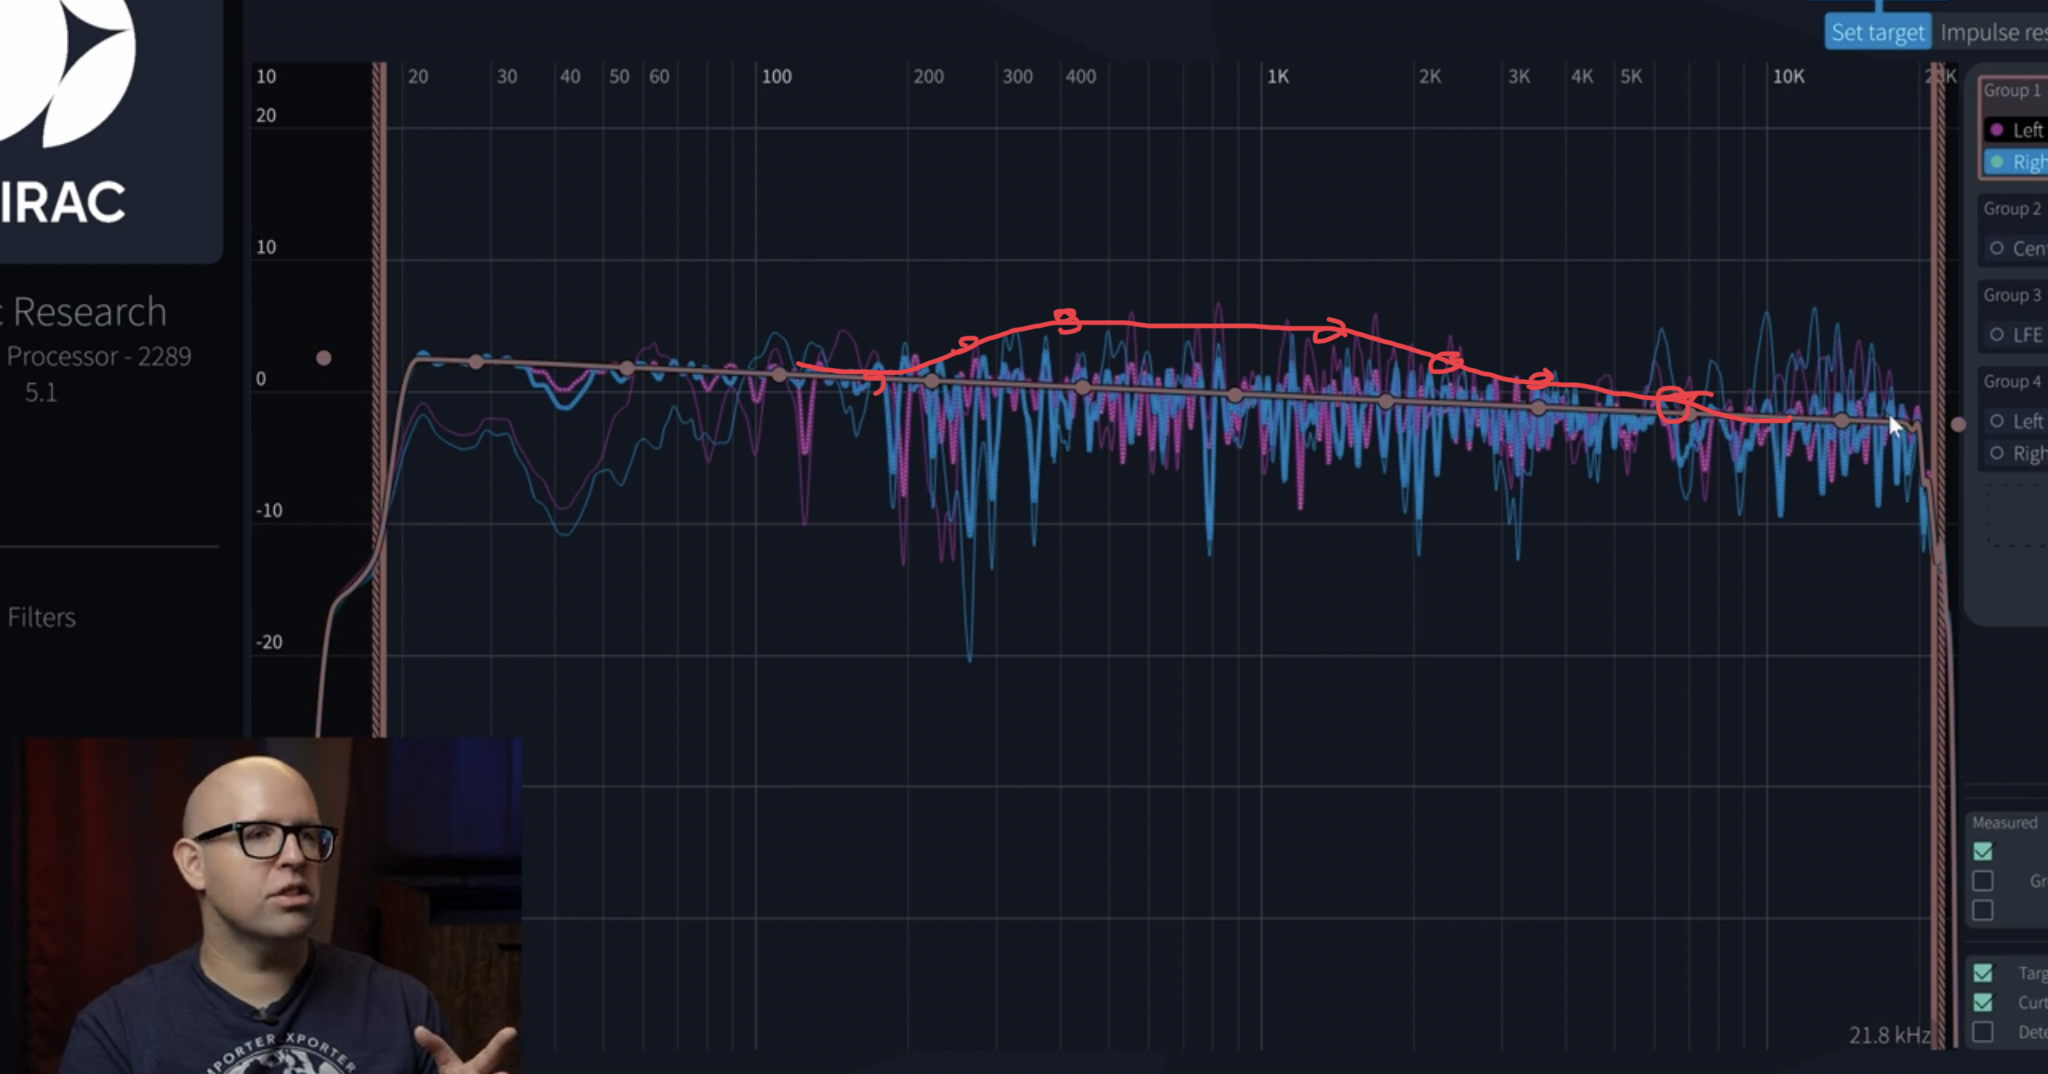Select the Center channel in Group 2
This screenshot has height=1074, width=2048.
click(2016, 248)
